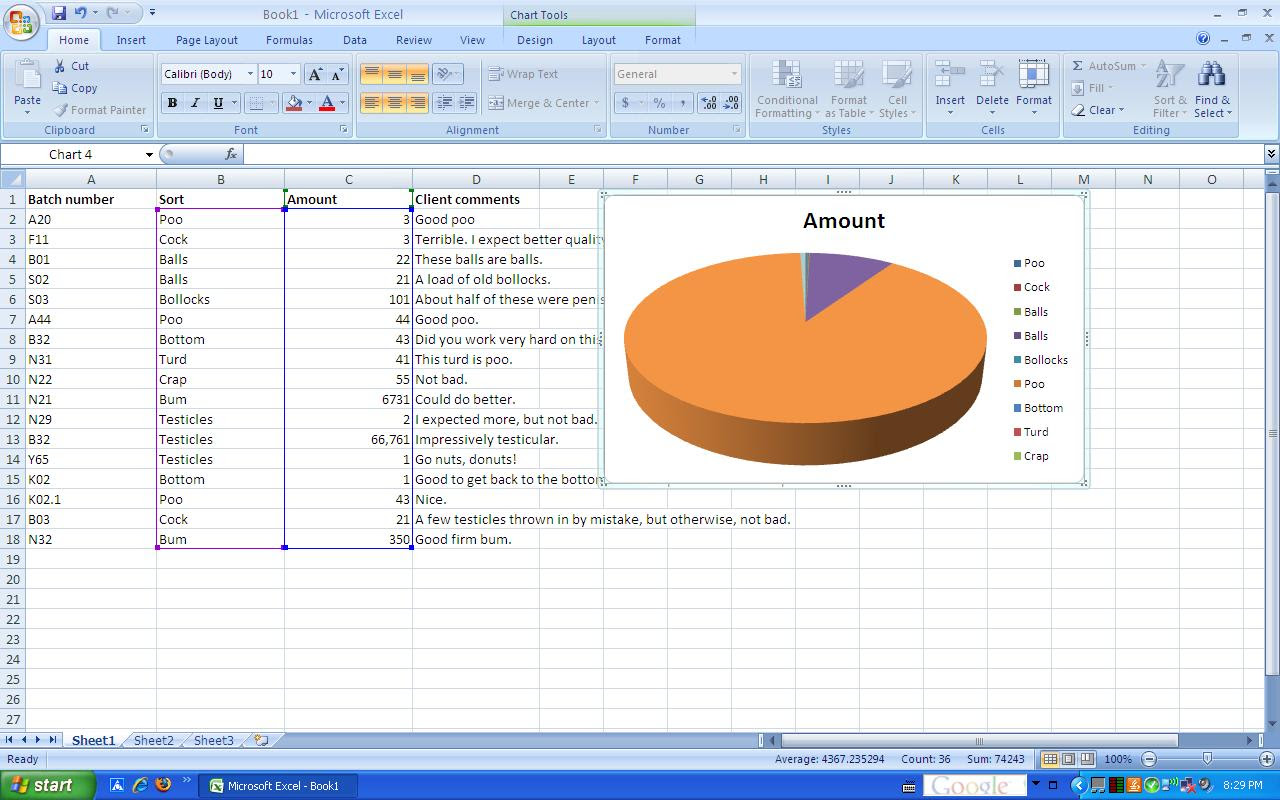Open the Delete cells dropdown arrow
Image resolution: width=1280 pixels, height=800 pixels.
[x=992, y=113]
